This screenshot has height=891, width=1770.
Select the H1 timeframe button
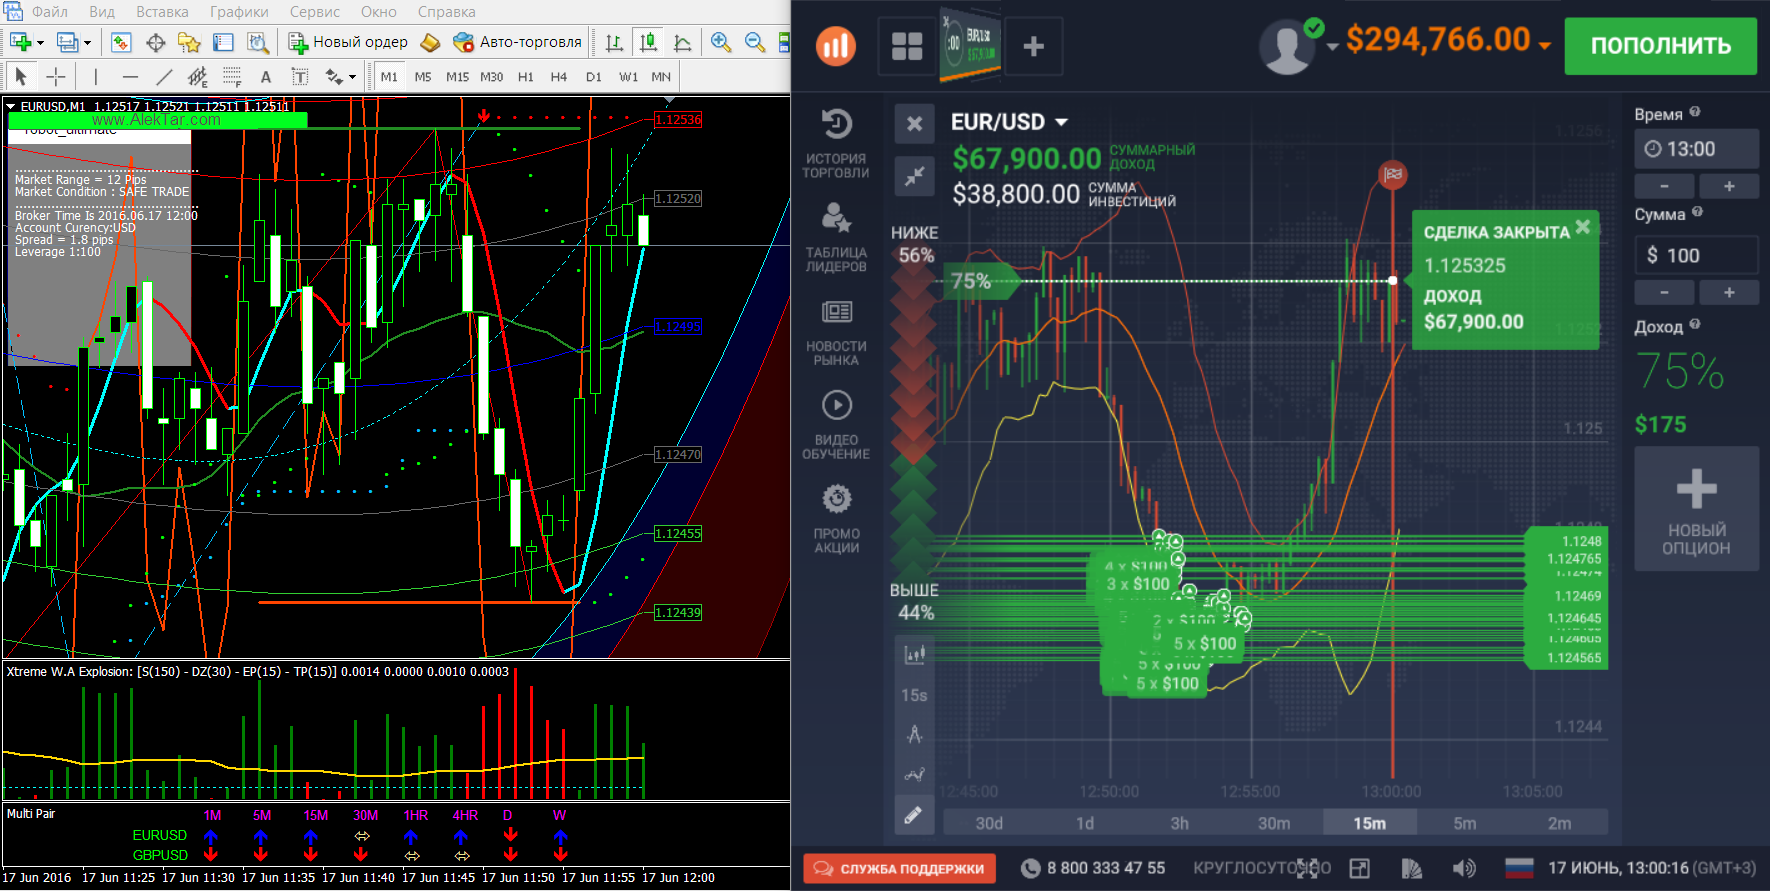[x=526, y=76]
